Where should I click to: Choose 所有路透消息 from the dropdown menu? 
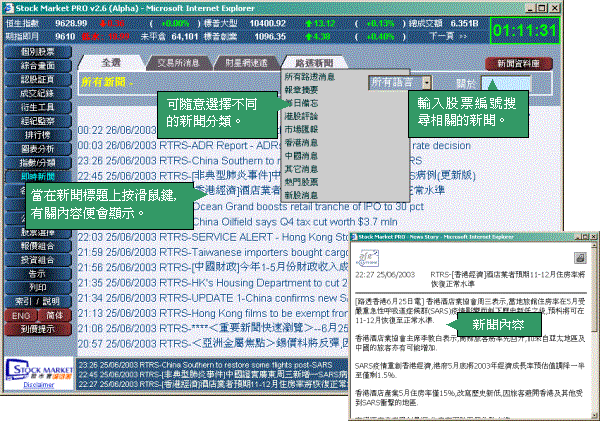click(x=310, y=77)
